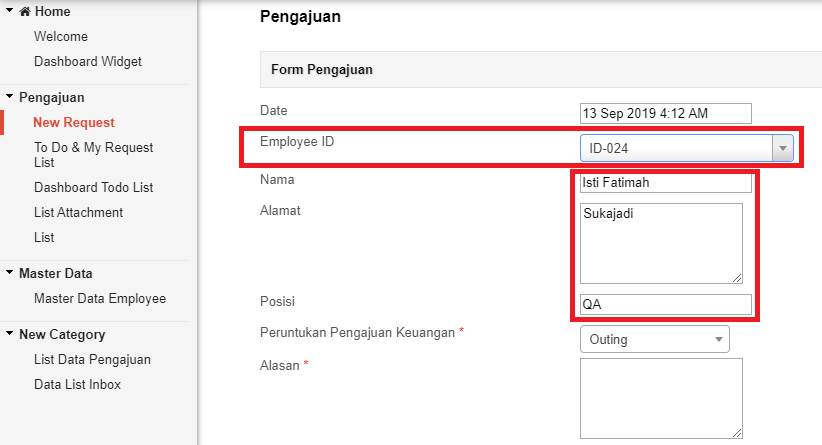Collapse the Pengajuan menu section
822x445 pixels.
click(9, 96)
